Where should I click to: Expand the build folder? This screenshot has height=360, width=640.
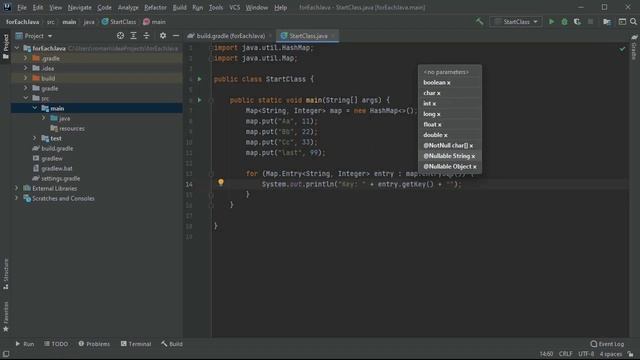[x=26, y=78]
